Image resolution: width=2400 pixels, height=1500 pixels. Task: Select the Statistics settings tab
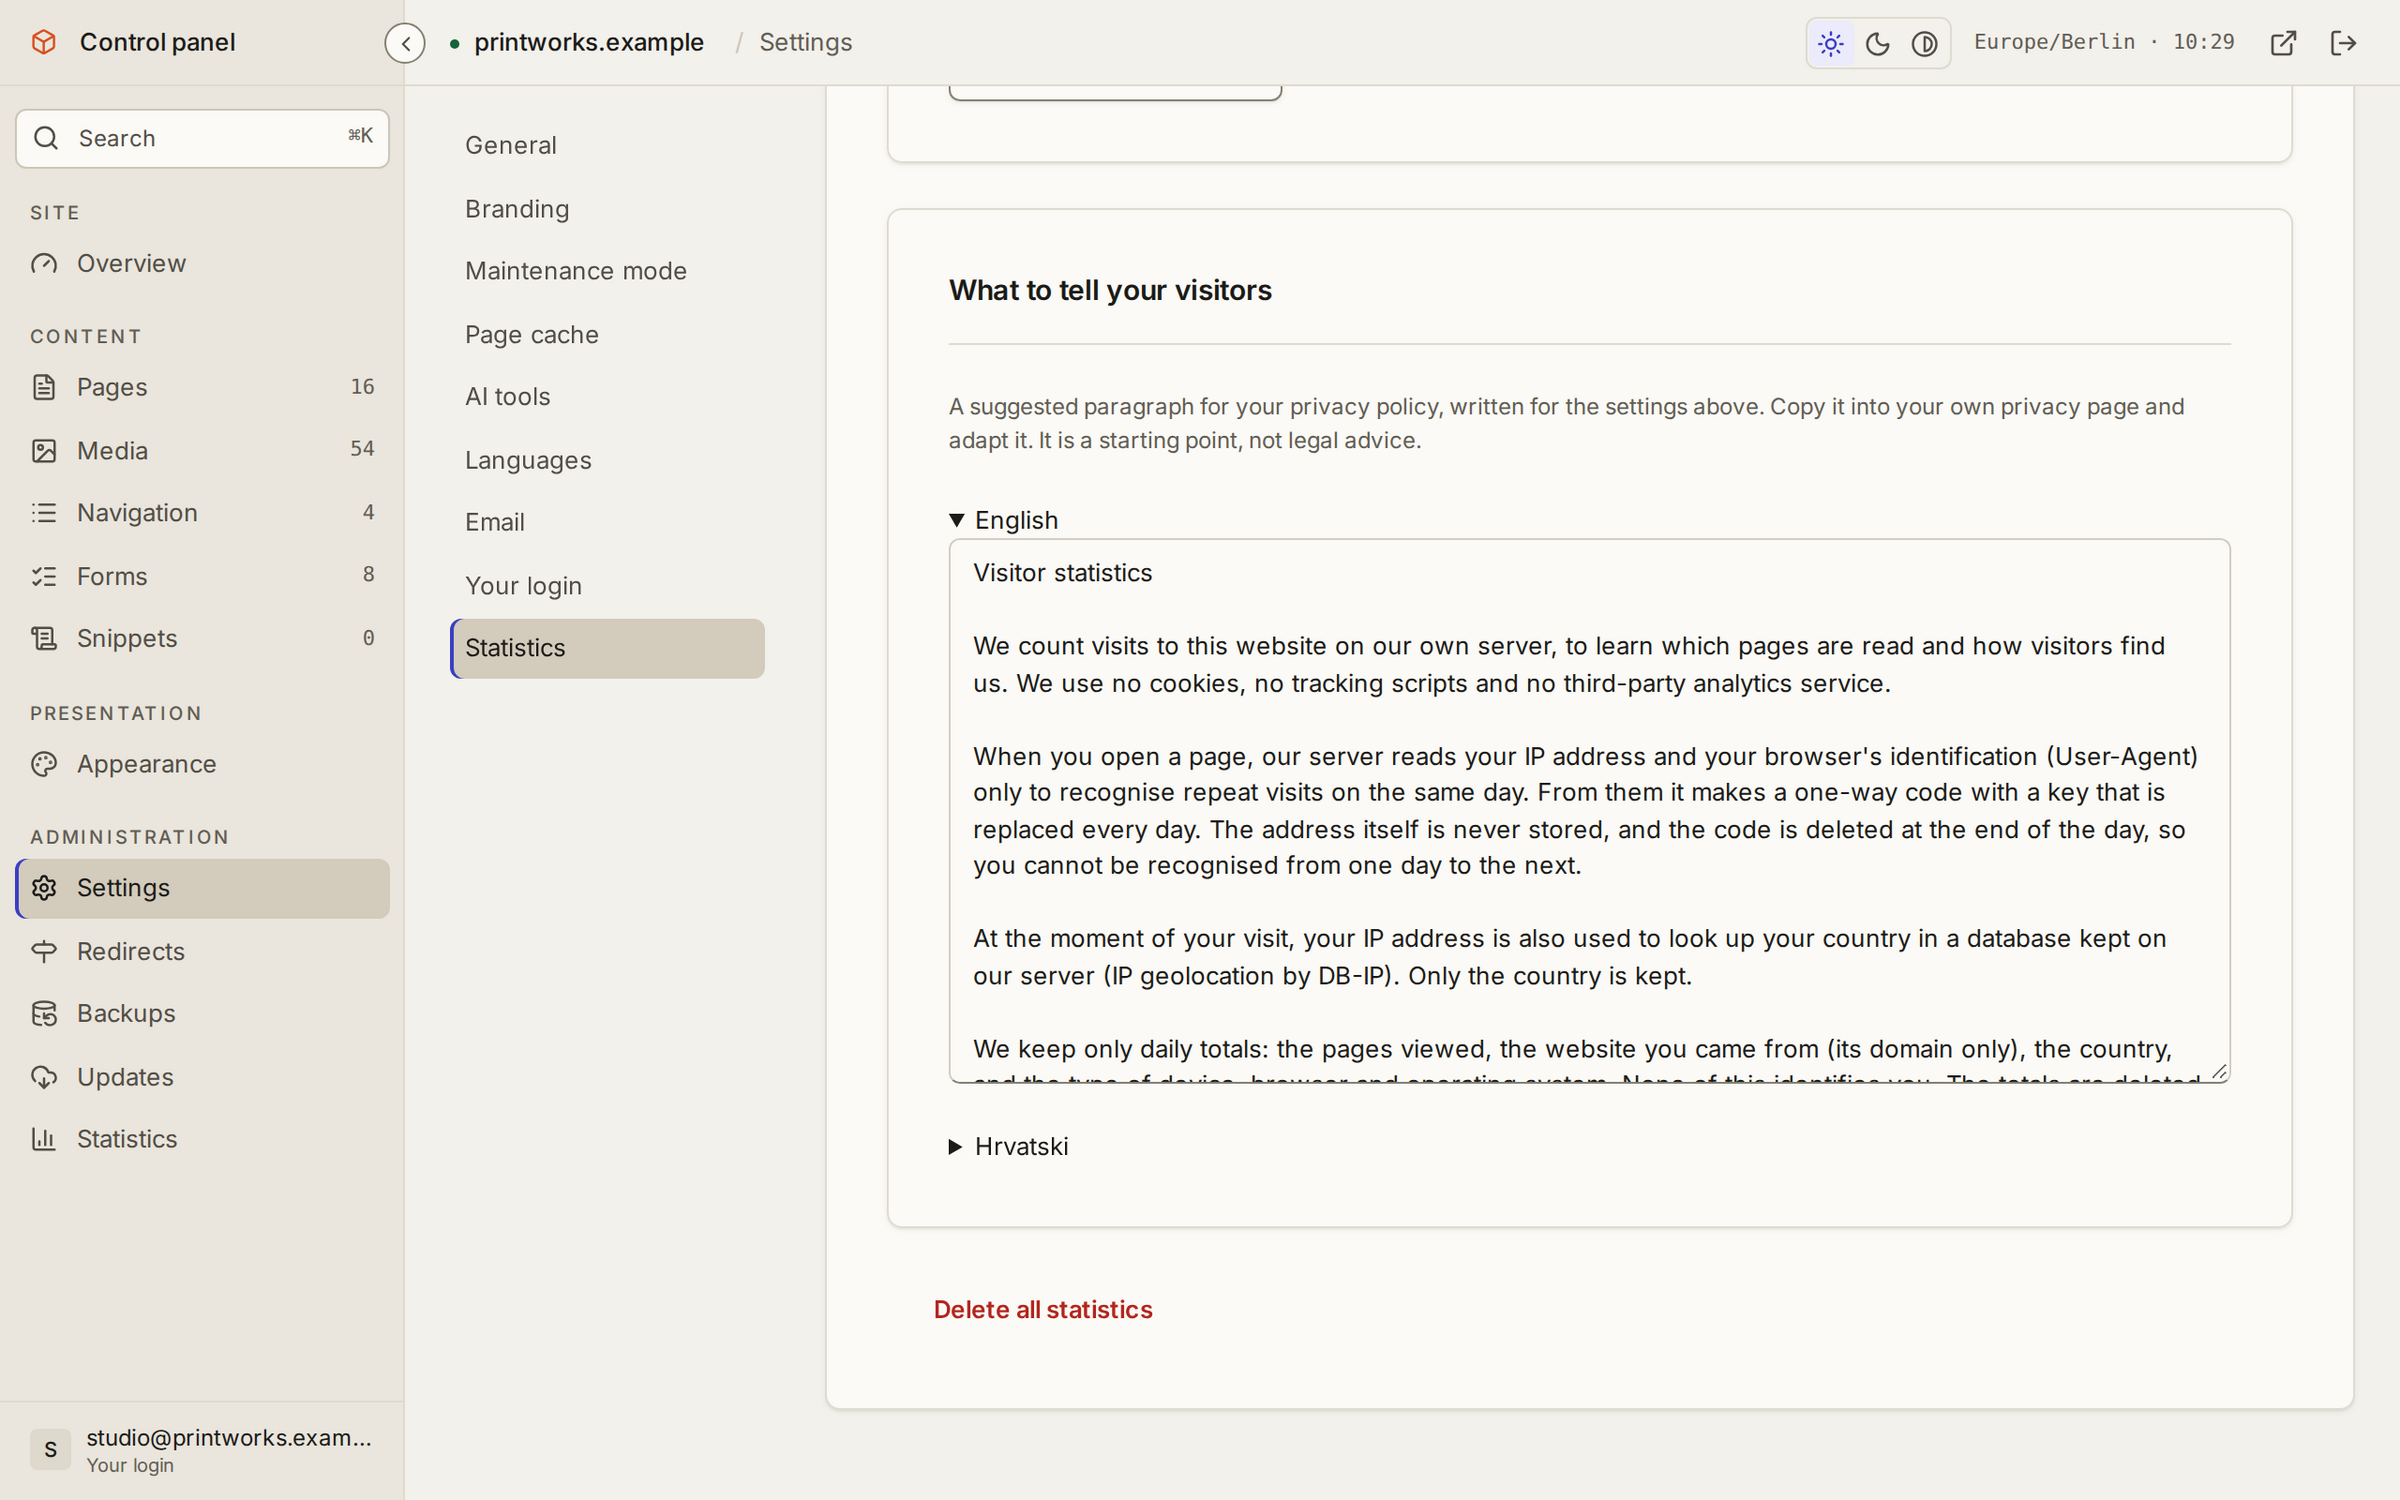coord(608,648)
